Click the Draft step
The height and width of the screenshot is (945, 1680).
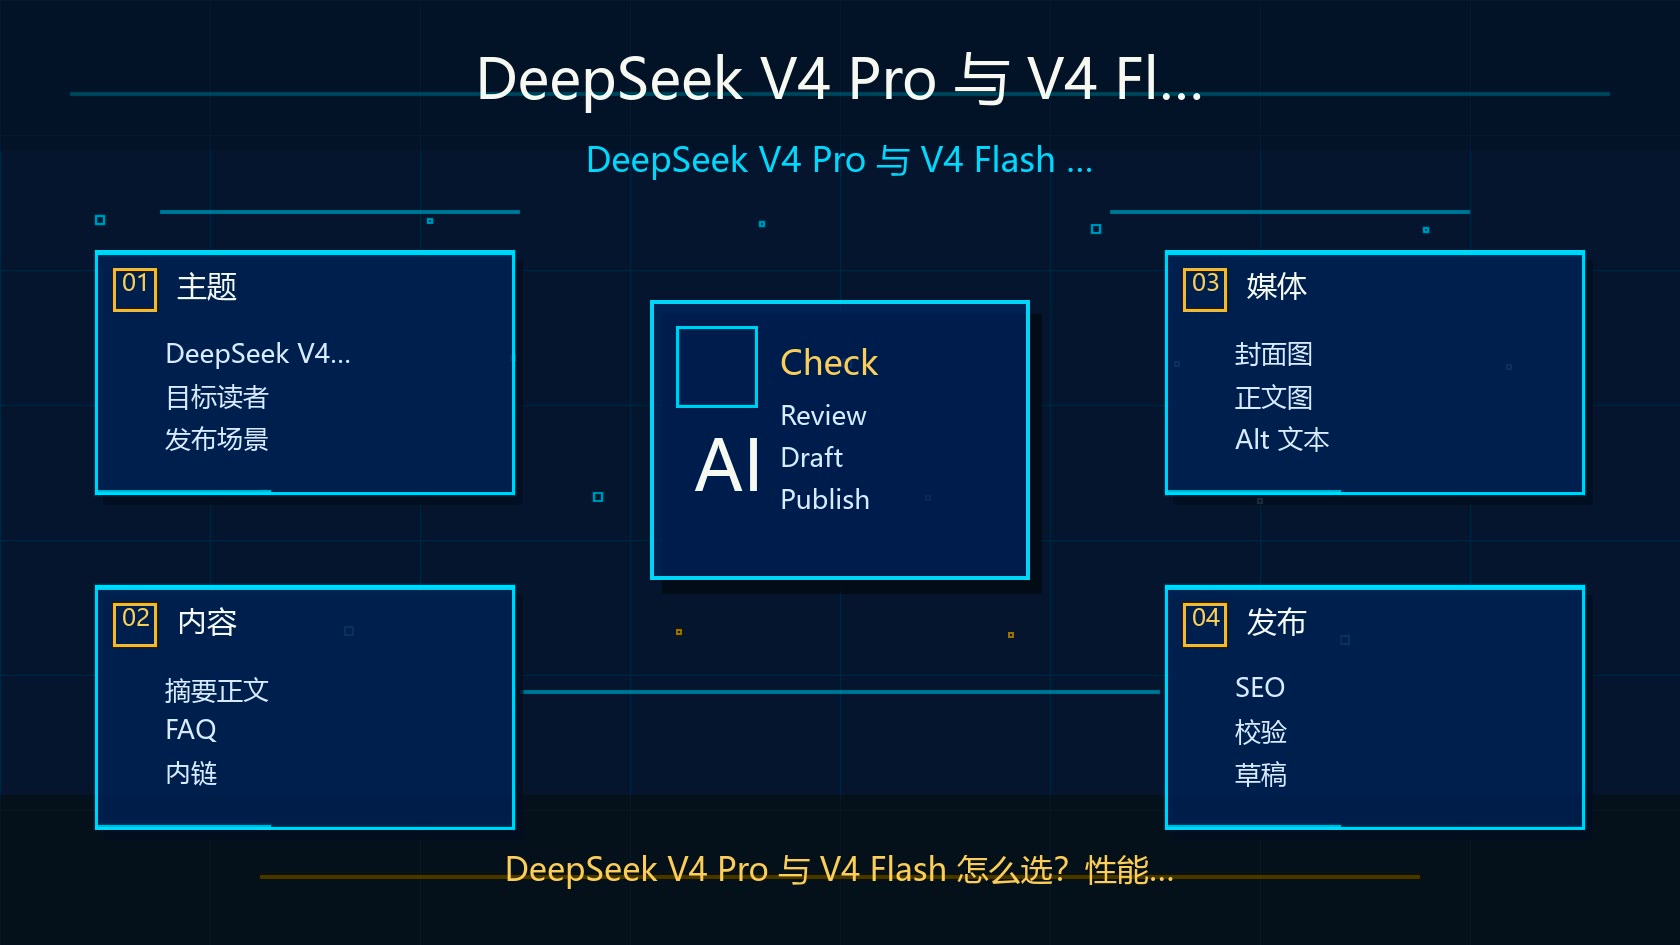[811, 457]
